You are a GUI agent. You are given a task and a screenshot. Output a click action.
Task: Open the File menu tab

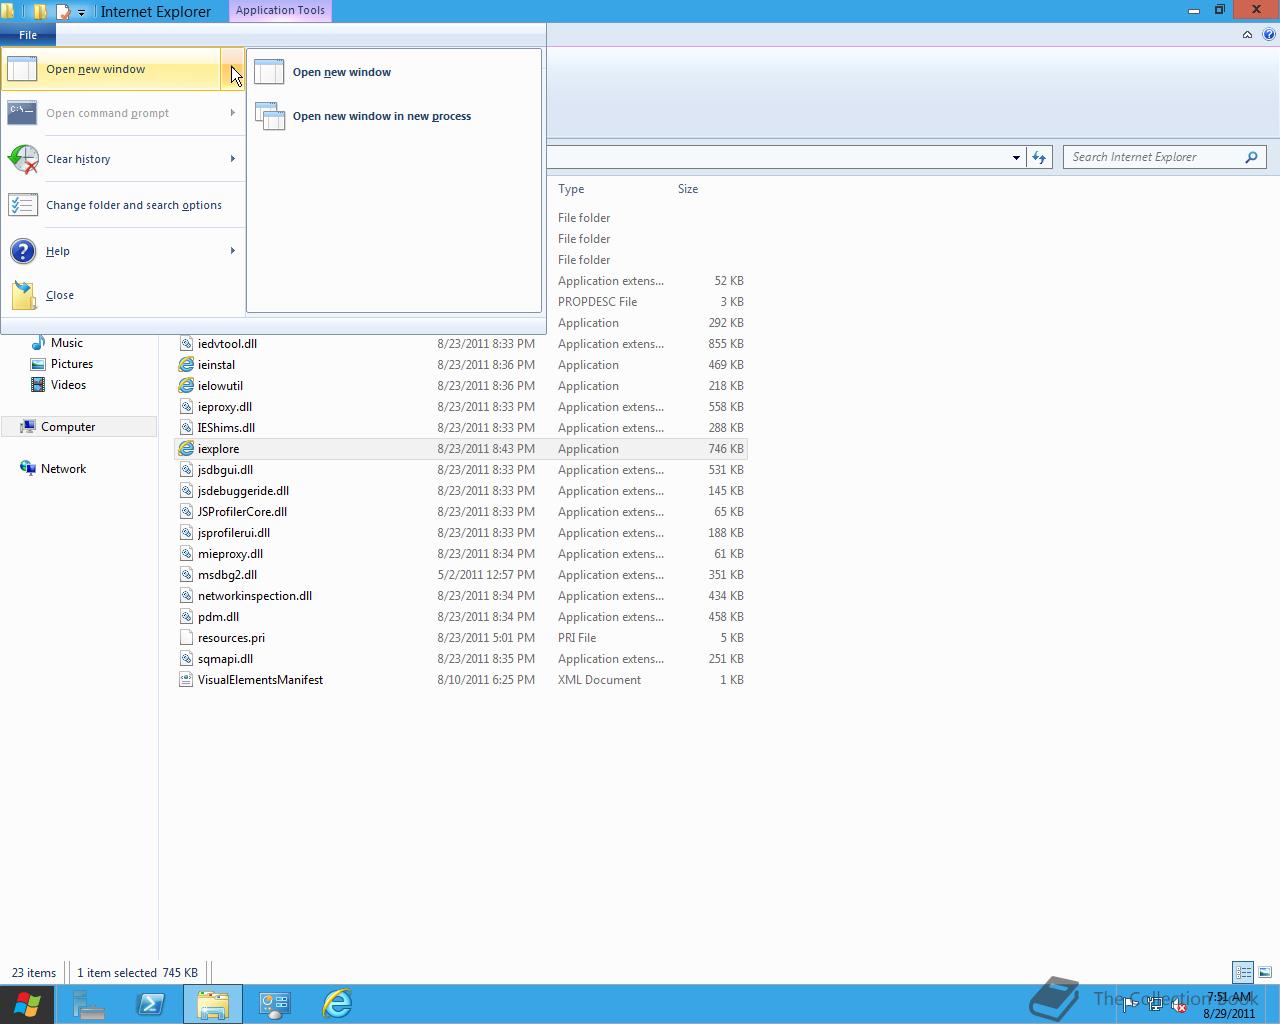28,35
